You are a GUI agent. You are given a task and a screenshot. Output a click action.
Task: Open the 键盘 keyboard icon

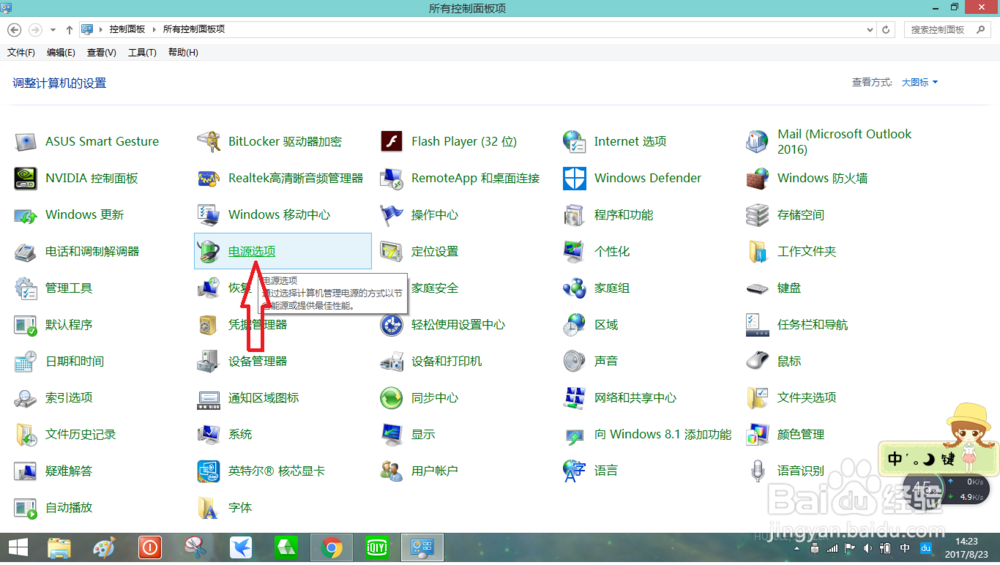click(757, 288)
